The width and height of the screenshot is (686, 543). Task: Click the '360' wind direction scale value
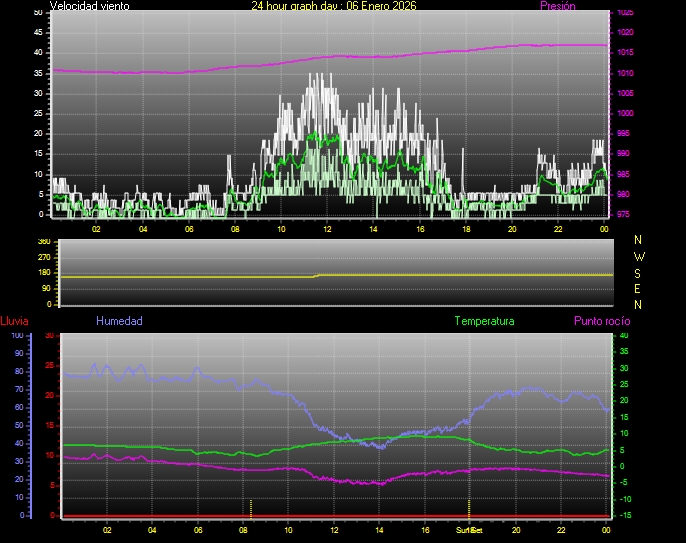(43, 242)
